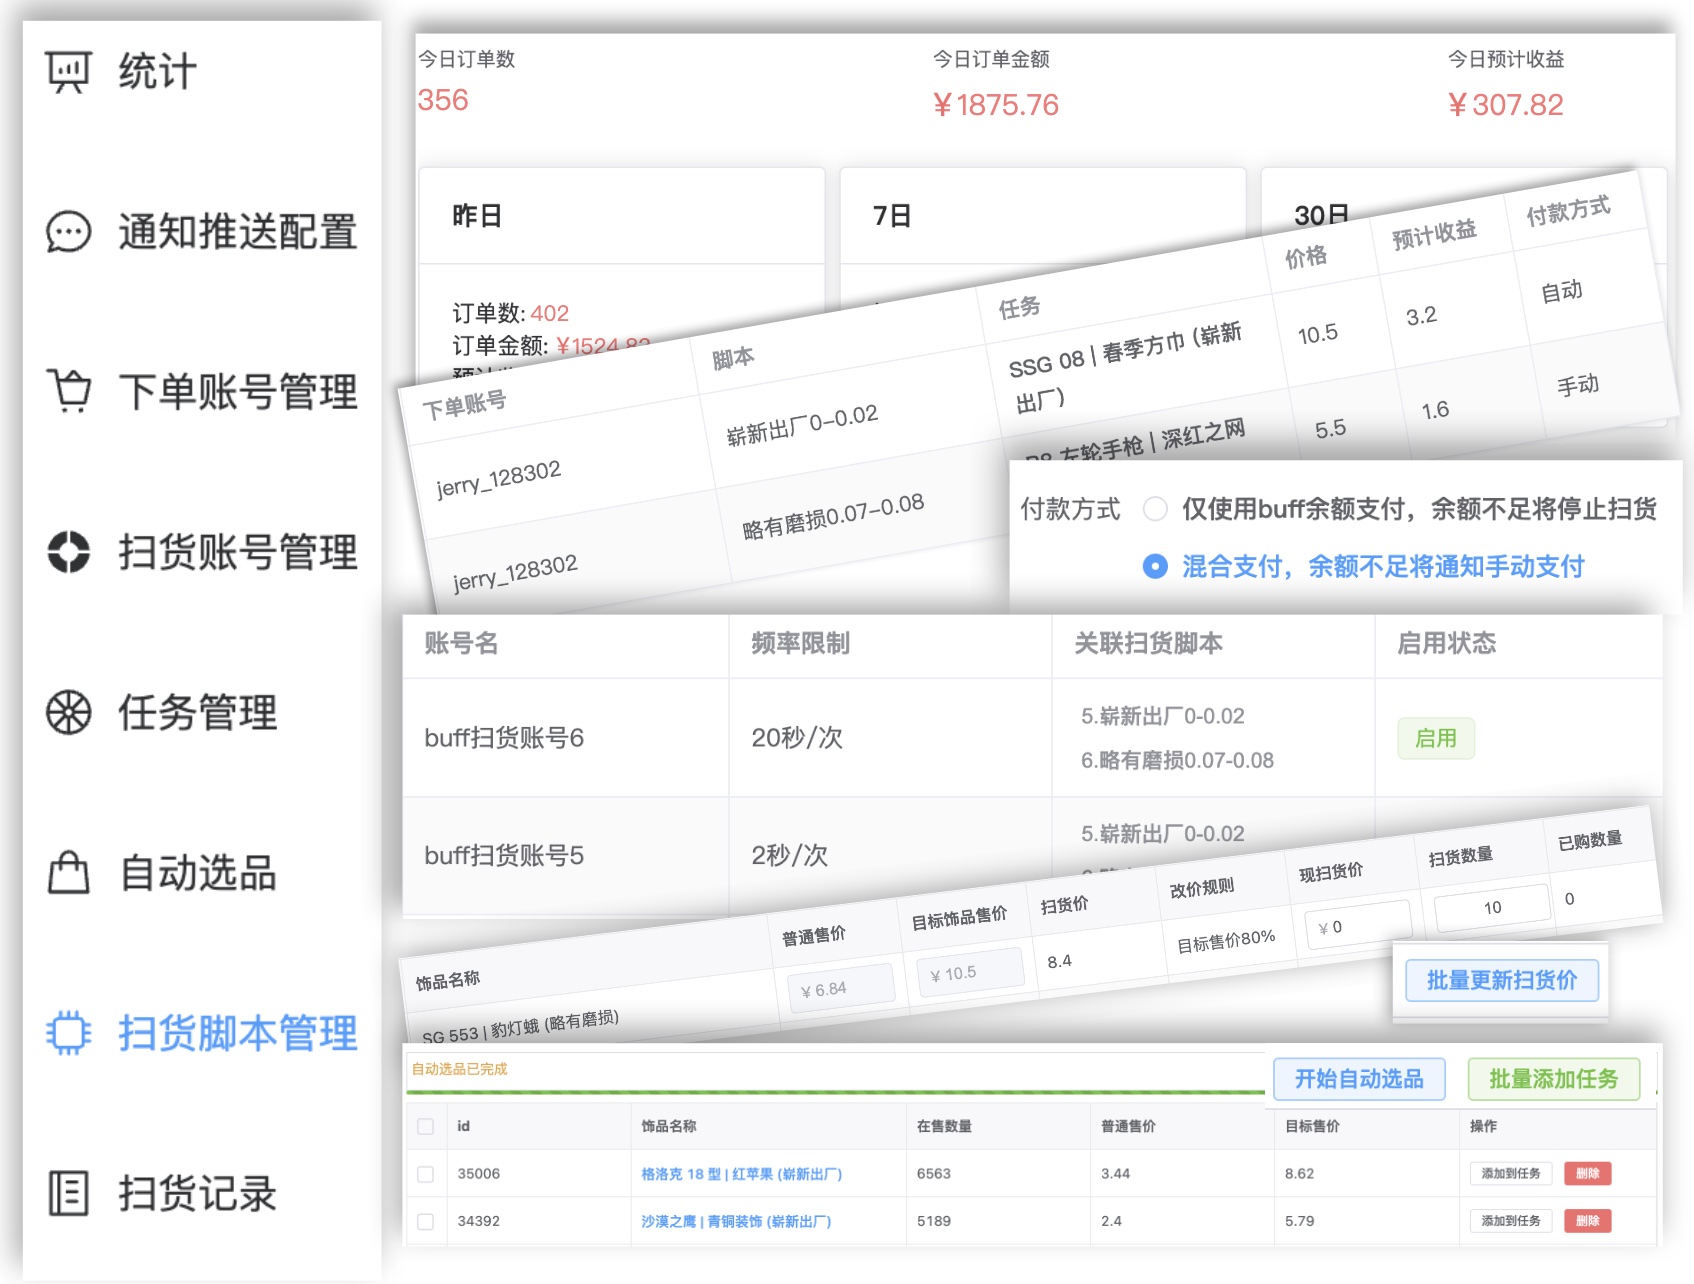Click 删除 for item 34392
The height and width of the screenshot is (1284, 1694).
point(1588,1221)
